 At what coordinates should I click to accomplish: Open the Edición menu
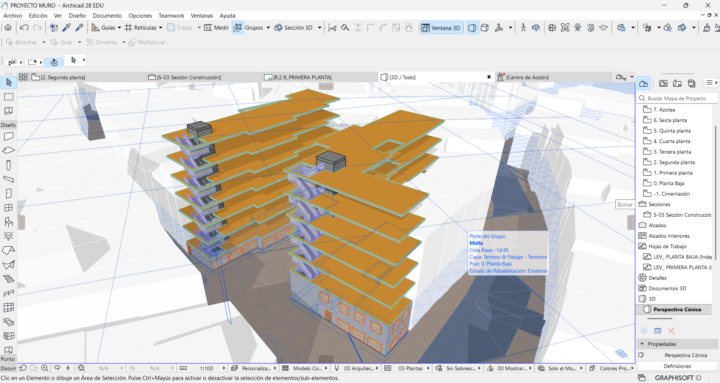pyautogui.click(x=38, y=16)
